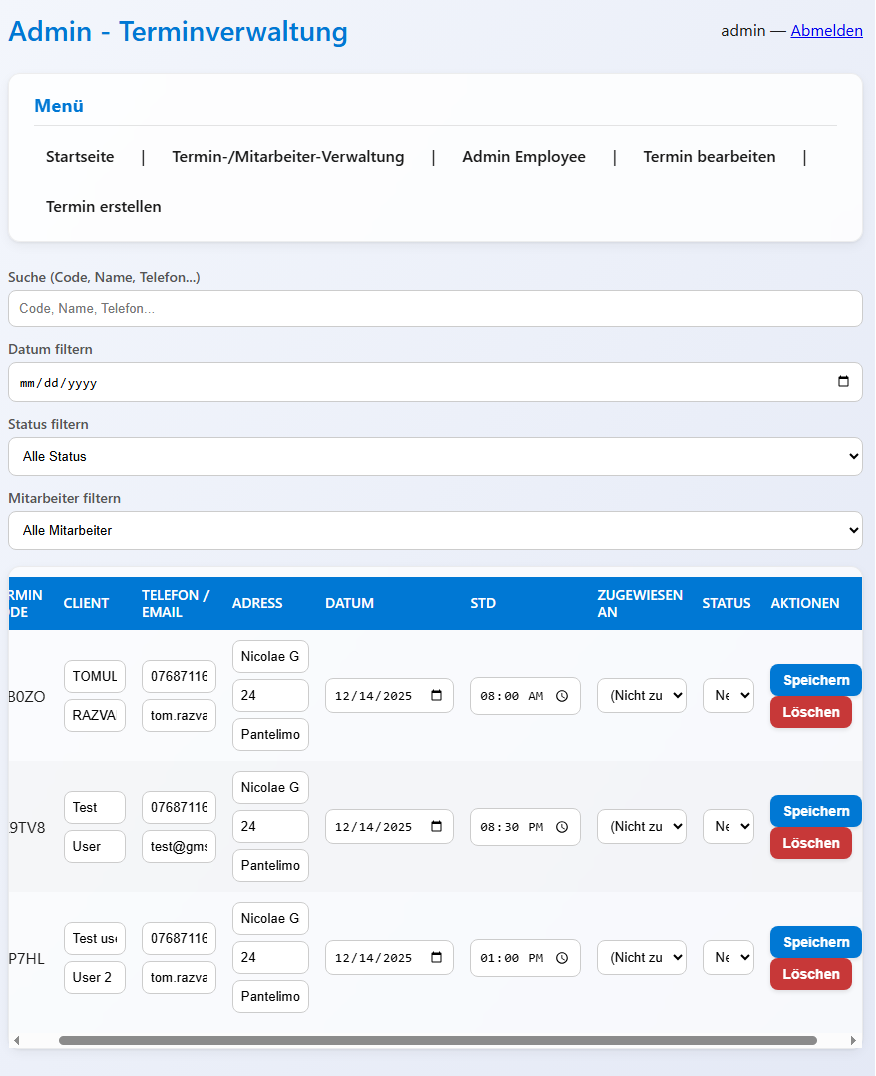Screen dimensions: 876x1076
Task: Delete row 9TV8 via Löschen
Action: point(811,843)
